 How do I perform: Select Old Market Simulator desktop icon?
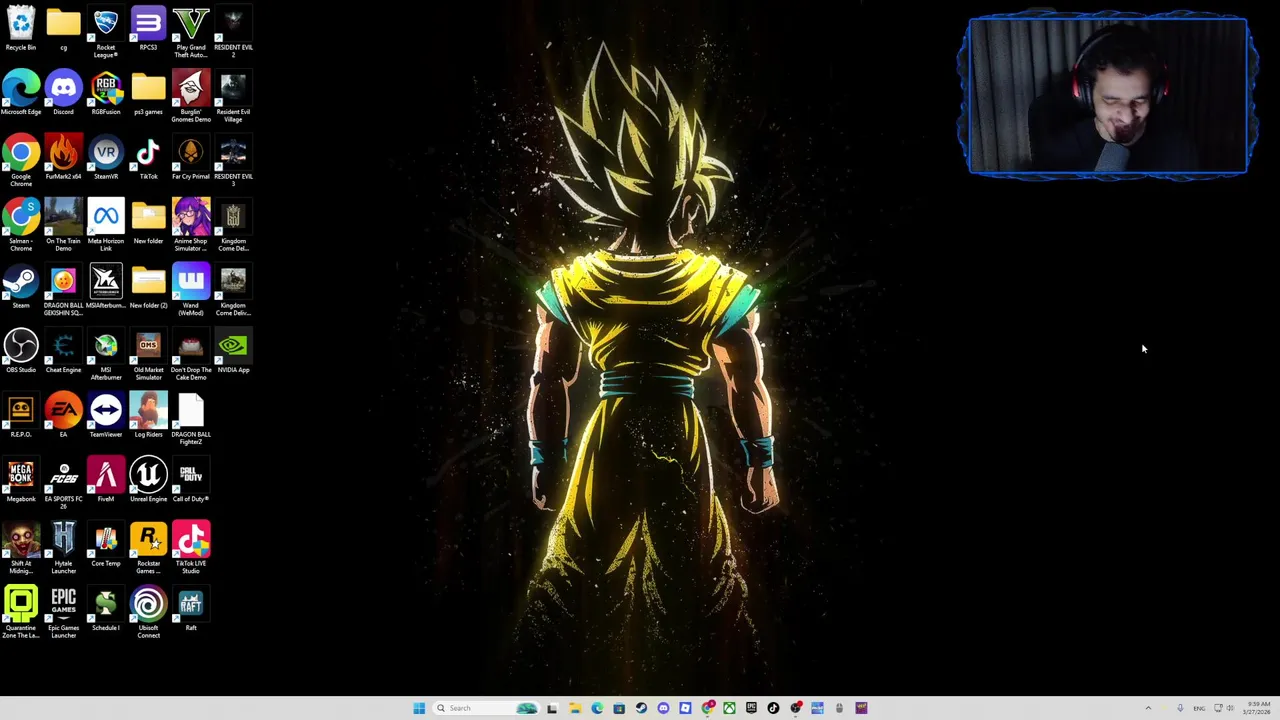pyautogui.click(x=148, y=355)
